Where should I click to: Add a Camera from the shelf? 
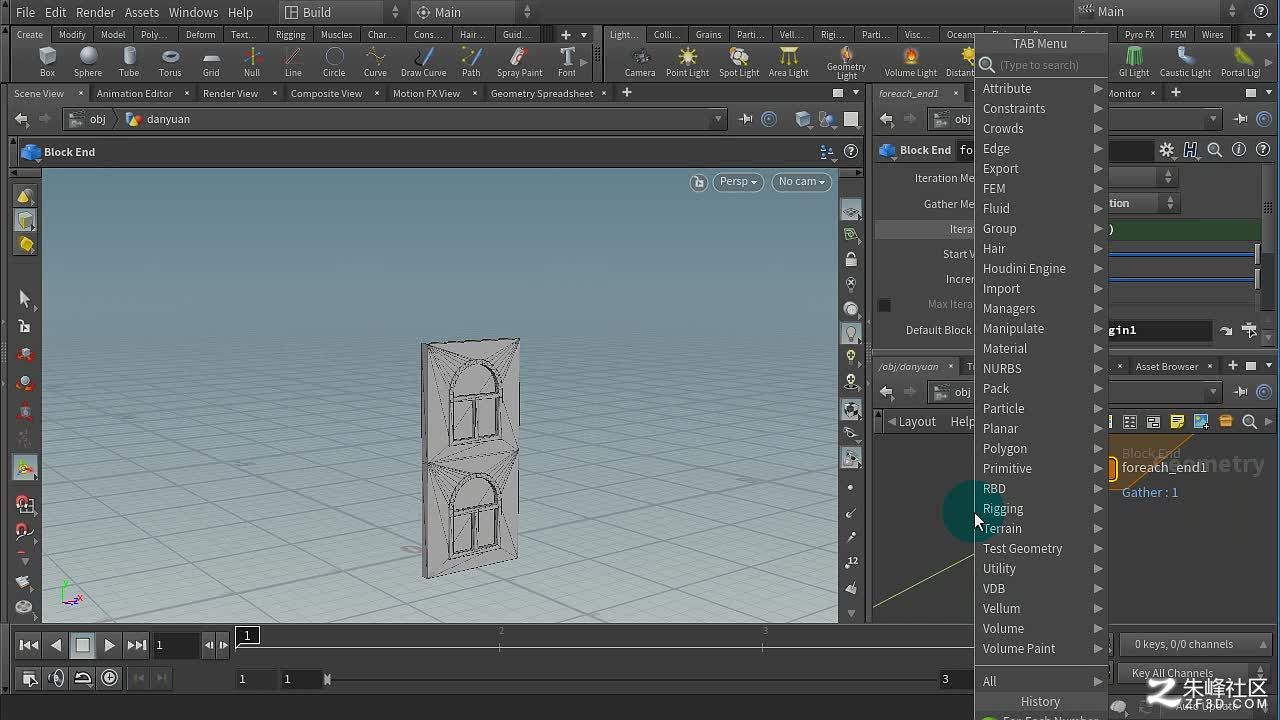click(640, 62)
